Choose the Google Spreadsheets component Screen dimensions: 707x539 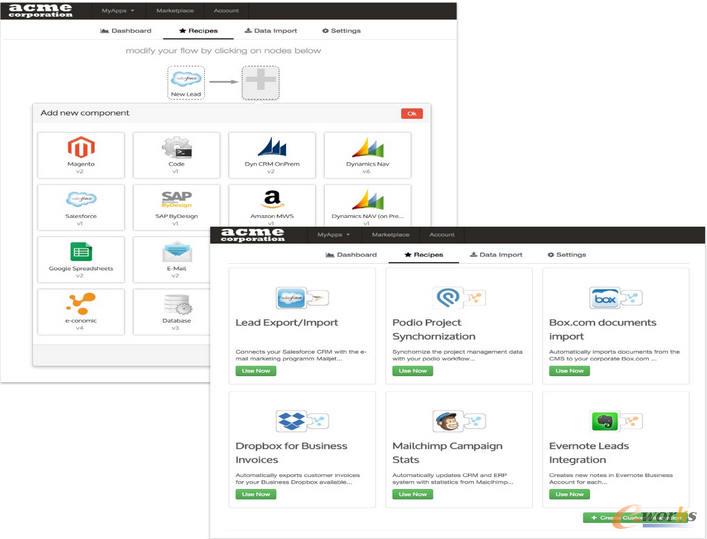[x=81, y=252]
